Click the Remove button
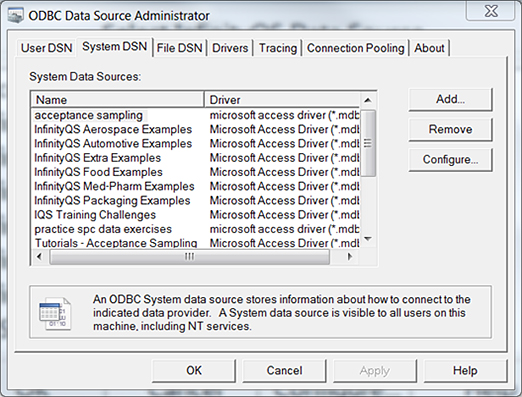This screenshot has height=397, width=522. (x=450, y=129)
